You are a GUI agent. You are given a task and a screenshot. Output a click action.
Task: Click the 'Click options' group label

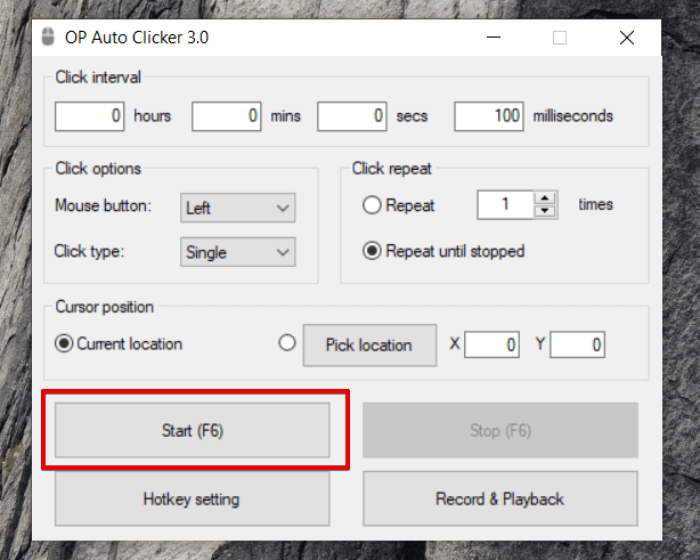(98, 169)
